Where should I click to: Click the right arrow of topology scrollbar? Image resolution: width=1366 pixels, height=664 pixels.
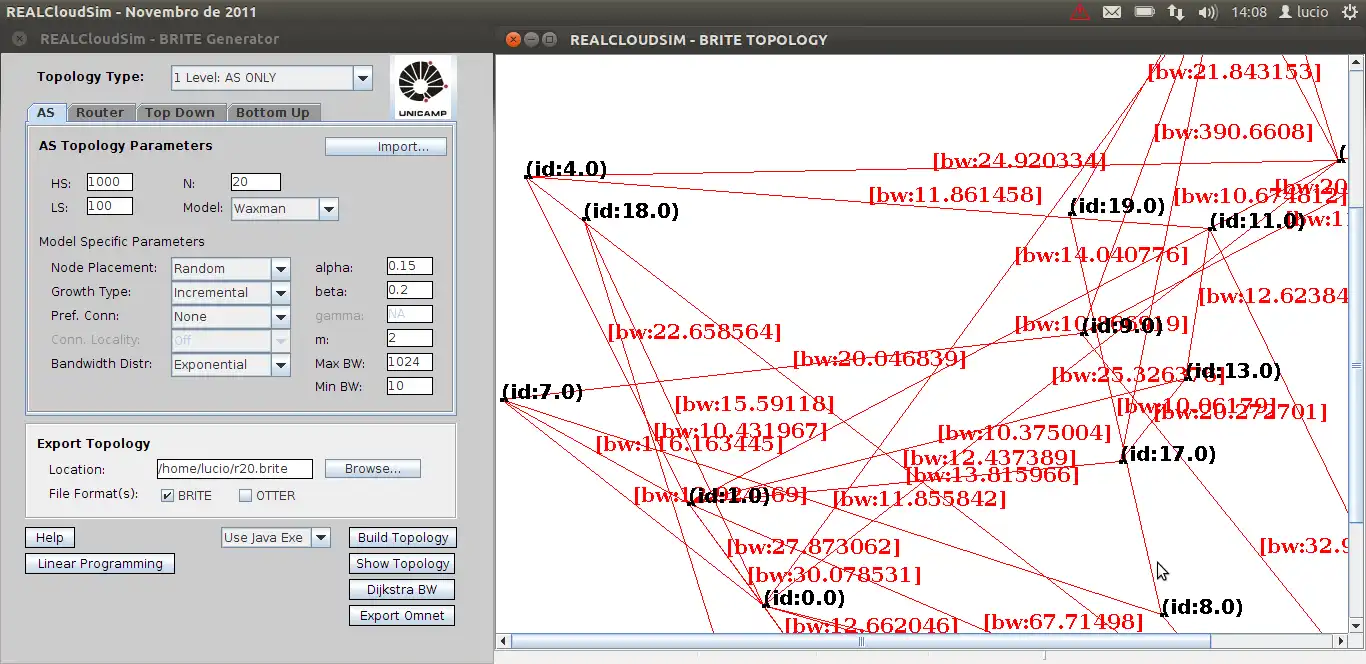click(1340, 641)
